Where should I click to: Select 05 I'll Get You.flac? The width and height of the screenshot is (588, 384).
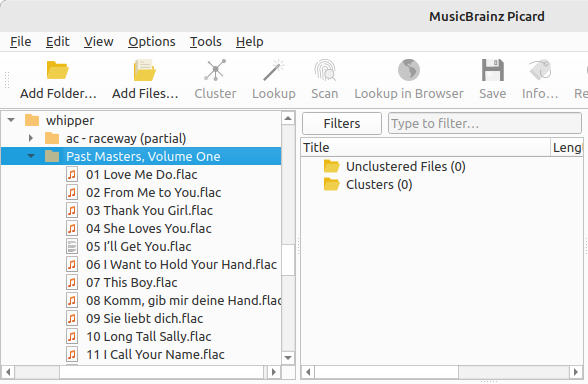tap(139, 246)
